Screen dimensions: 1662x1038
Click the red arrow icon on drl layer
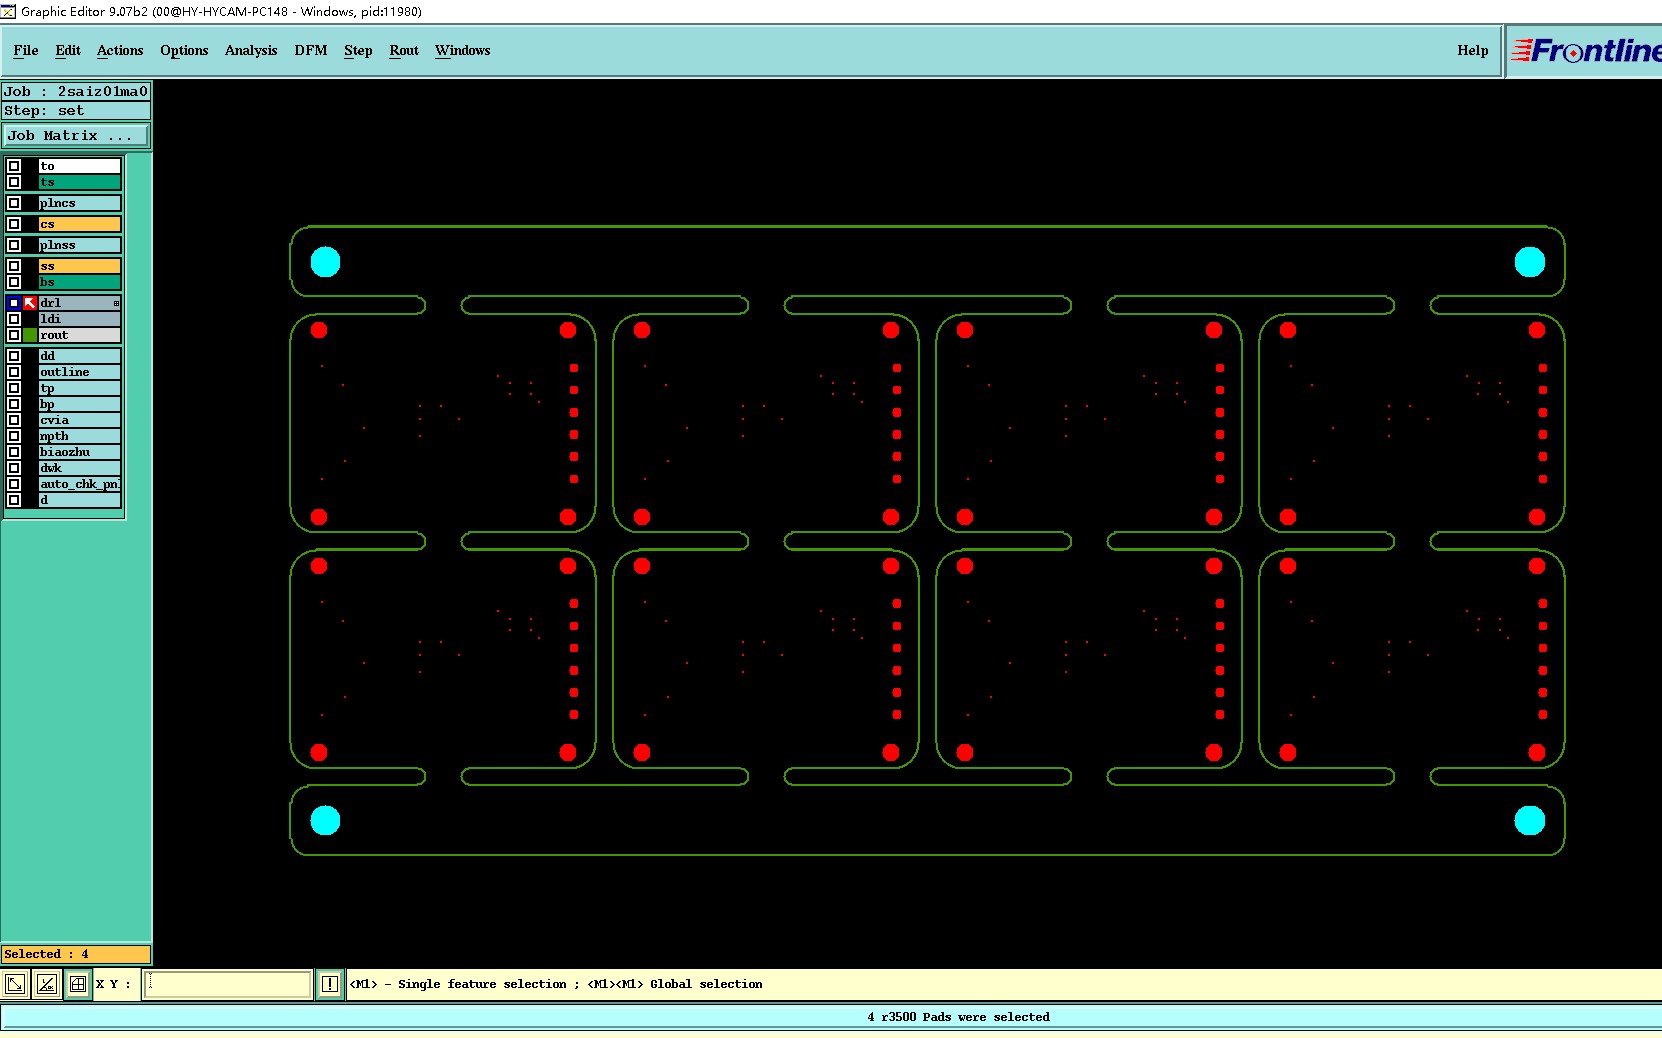[x=30, y=303]
